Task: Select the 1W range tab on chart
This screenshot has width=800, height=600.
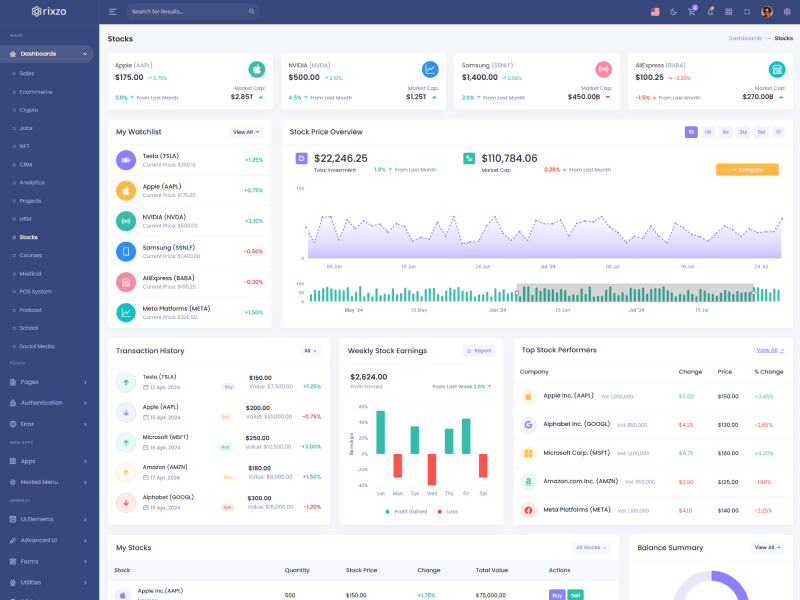Action: click(708, 132)
